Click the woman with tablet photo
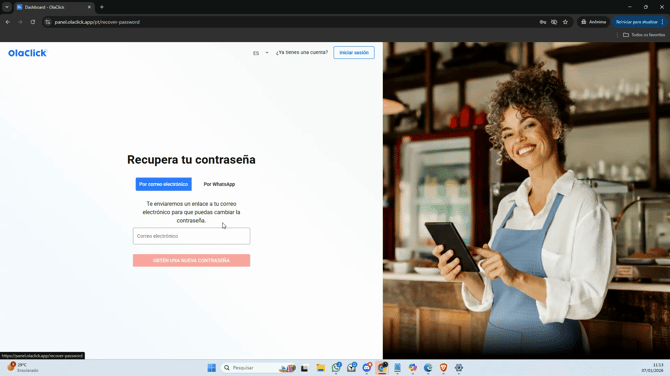The width and height of the screenshot is (670, 376). click(x=526, y=200)
